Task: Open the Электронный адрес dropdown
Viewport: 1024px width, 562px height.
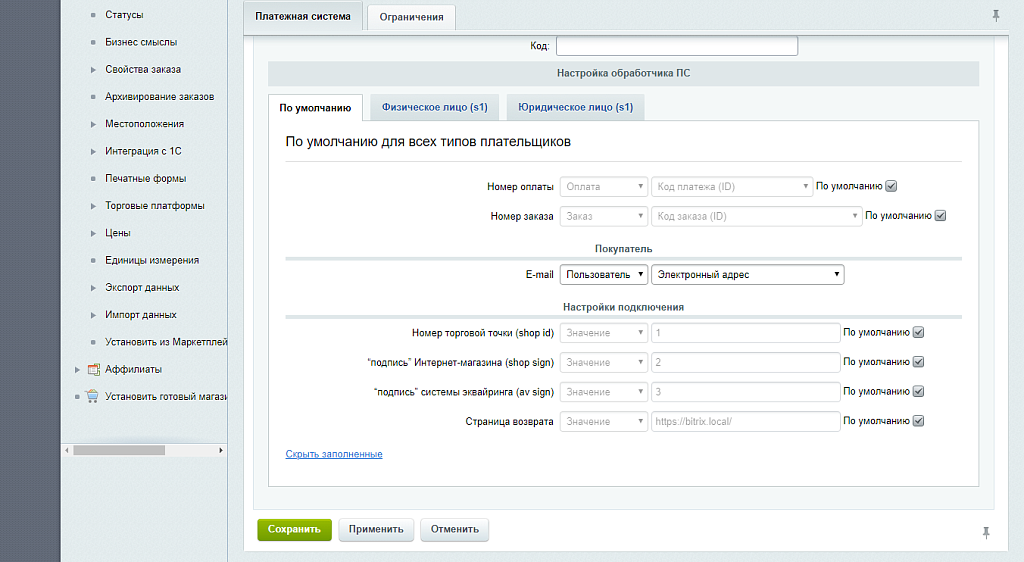Action: click(747, 274)
